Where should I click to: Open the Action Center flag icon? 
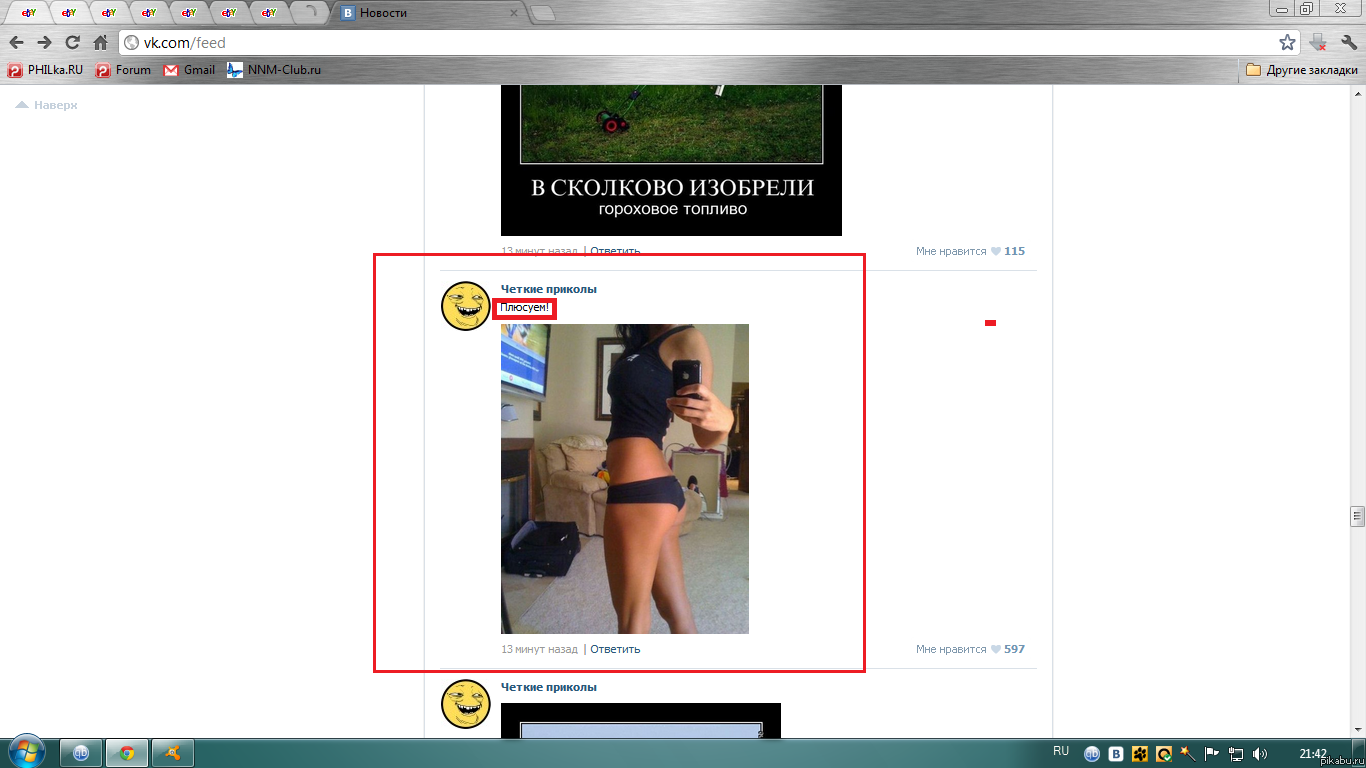click(1212, 754)
